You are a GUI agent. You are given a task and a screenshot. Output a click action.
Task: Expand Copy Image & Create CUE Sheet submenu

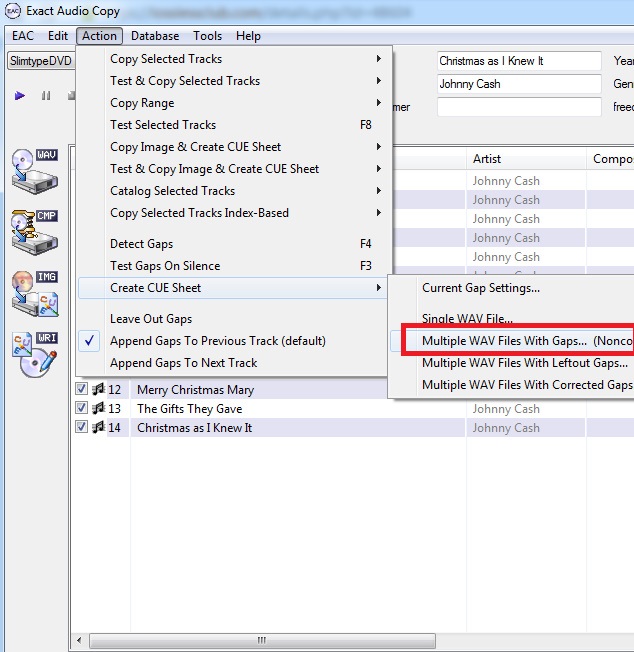pyautogui.click(x=233, y=147)
